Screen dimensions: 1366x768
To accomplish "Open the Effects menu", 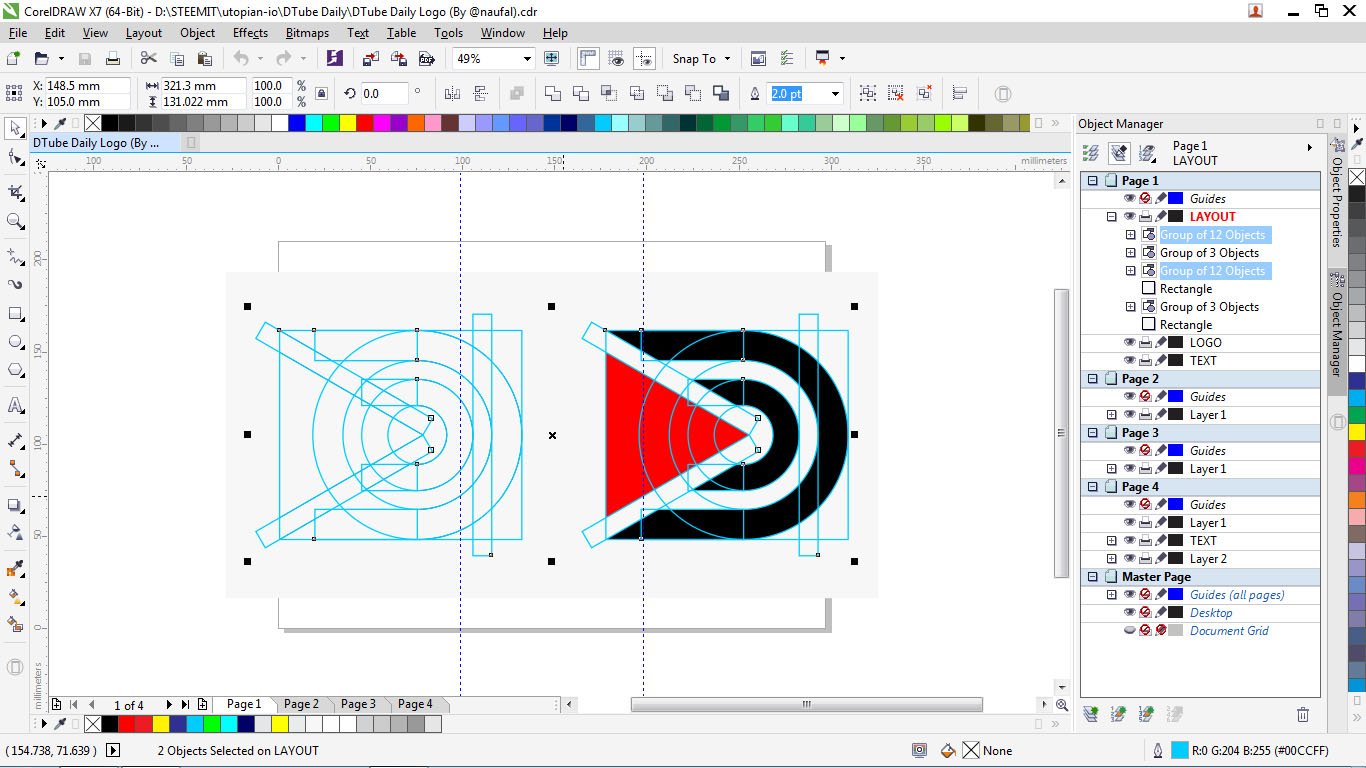I will coord(250,33).
